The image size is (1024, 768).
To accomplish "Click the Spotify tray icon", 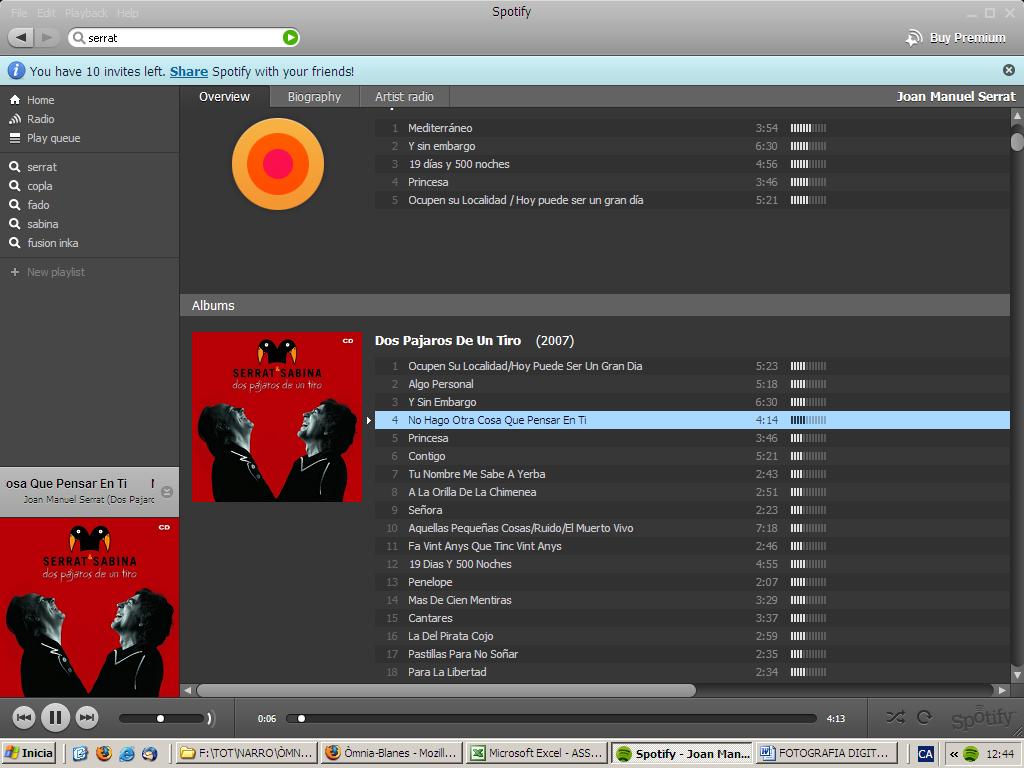I will pyautogui.click(x=971, y=754).
